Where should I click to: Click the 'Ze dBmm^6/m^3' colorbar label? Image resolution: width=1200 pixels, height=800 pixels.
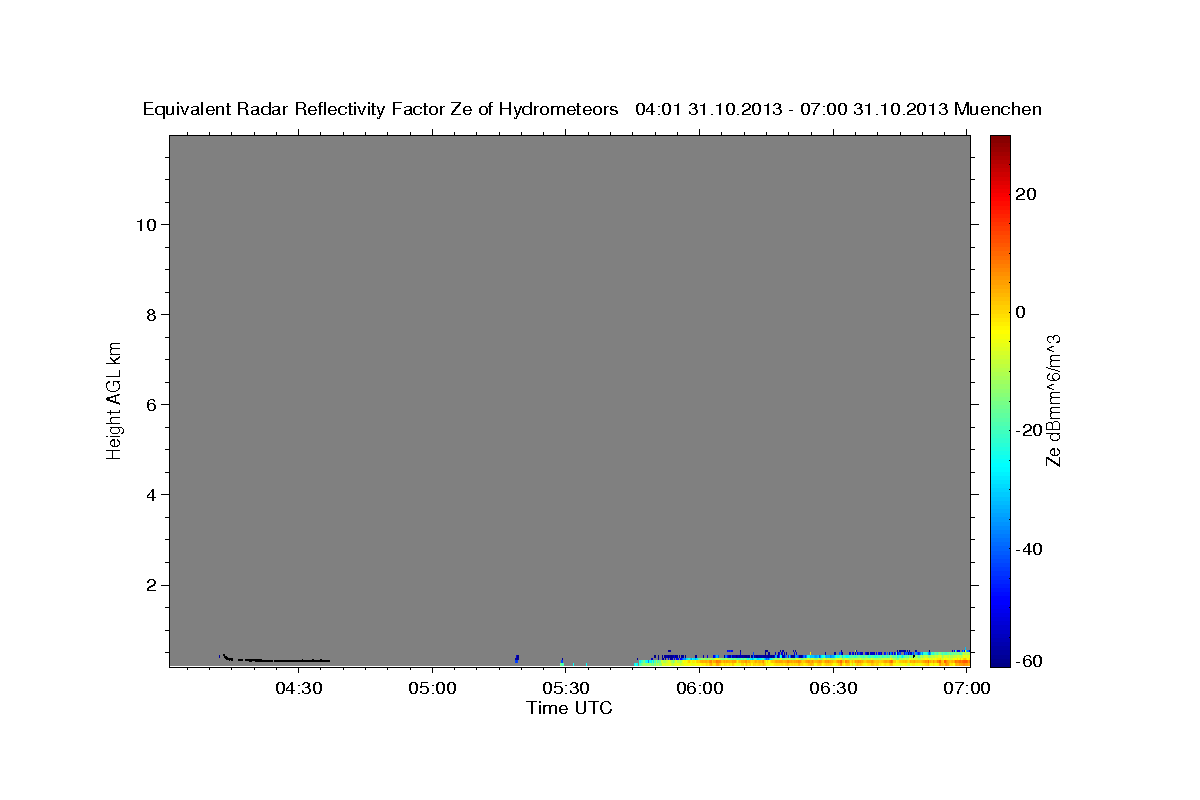pos(1052,400)
